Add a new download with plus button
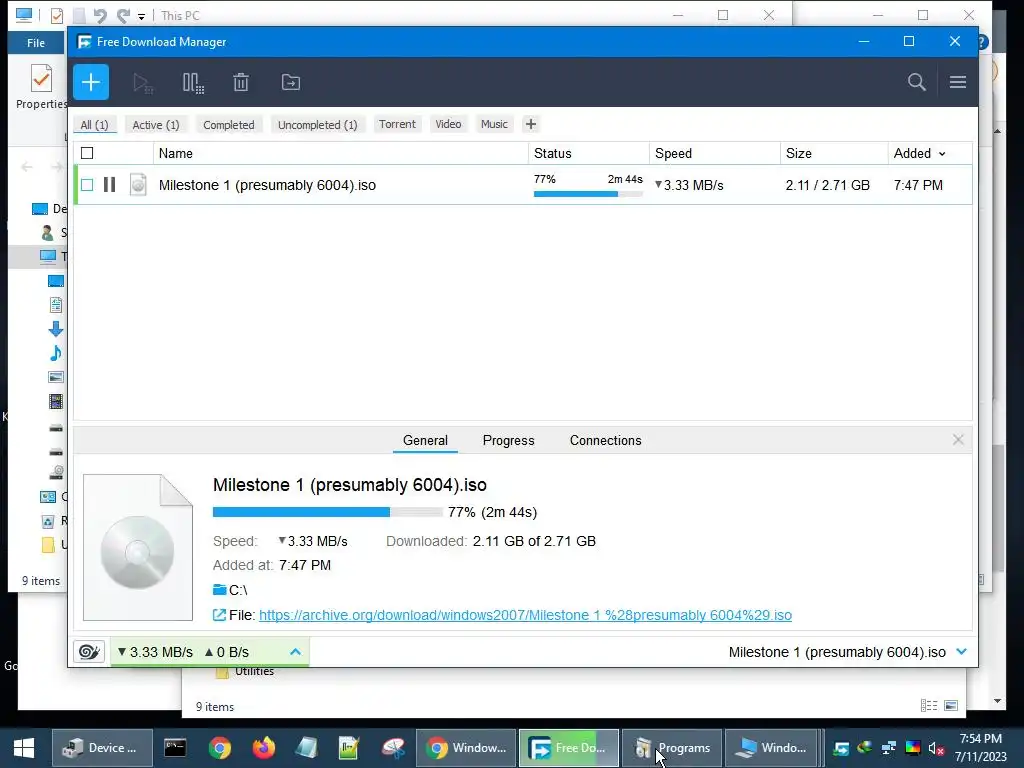 coord(91,82)
